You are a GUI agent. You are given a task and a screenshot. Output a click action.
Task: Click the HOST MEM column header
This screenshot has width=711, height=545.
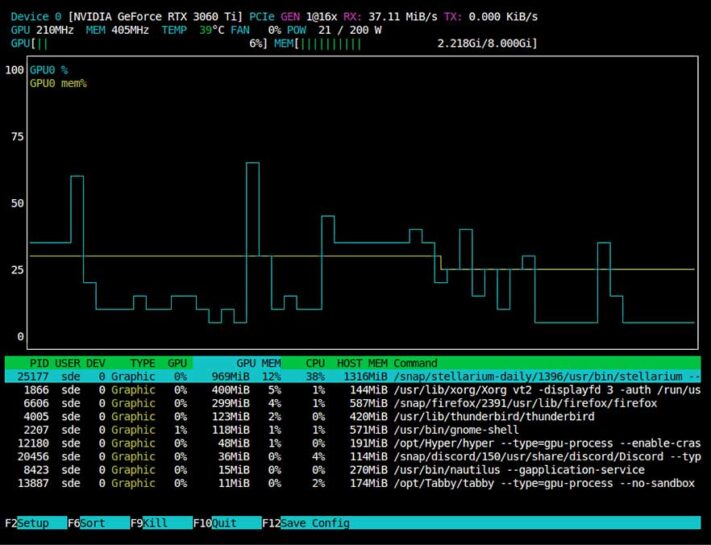pos(363,361)
